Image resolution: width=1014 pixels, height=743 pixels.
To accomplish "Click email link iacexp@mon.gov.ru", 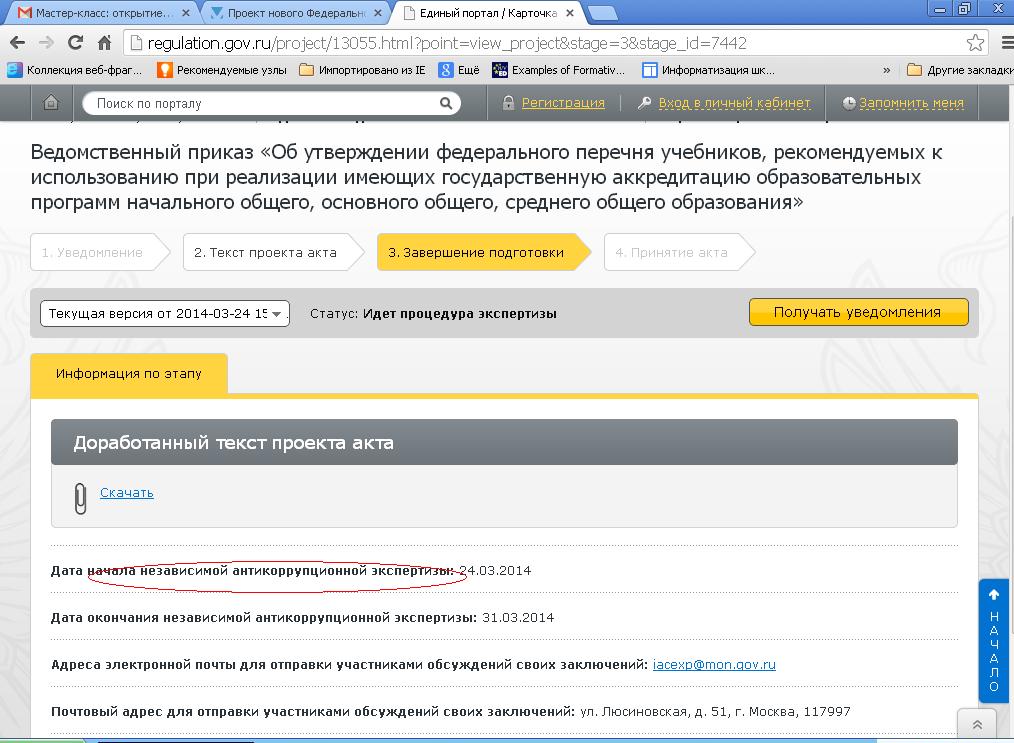I will [x=714, y=664].
